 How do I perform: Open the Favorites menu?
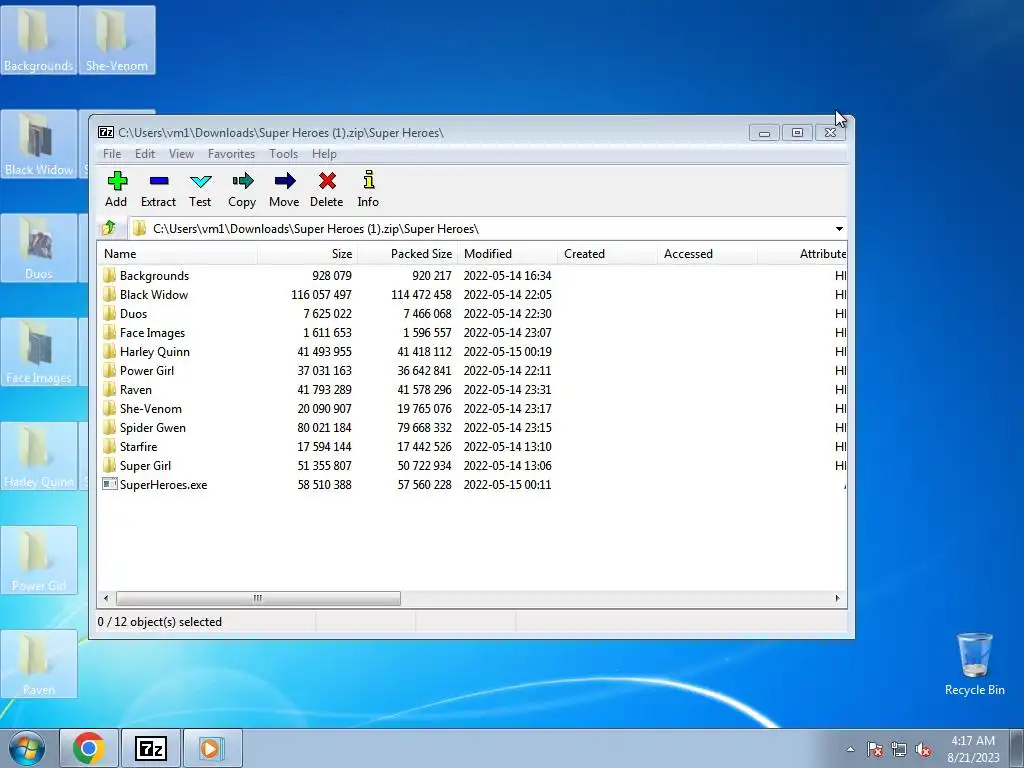point(231,153)
